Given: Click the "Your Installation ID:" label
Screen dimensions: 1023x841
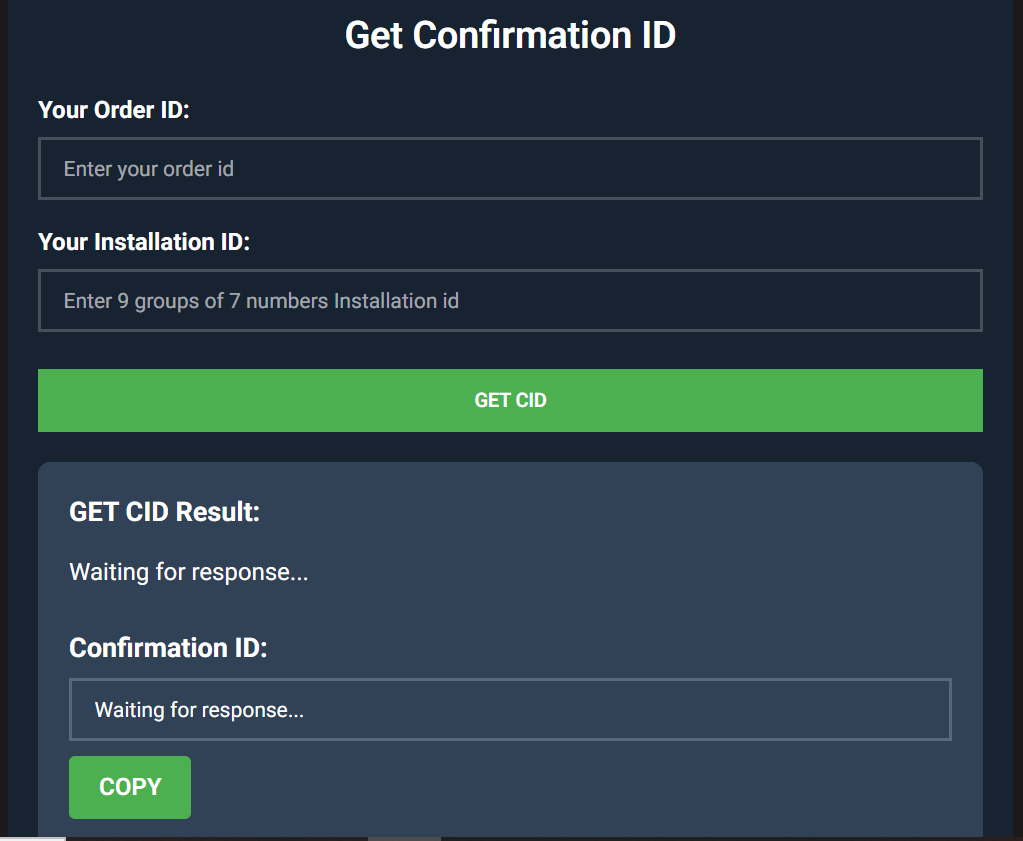Looking at the screenshot, I should pyautogui.click(x=144, y=242).
